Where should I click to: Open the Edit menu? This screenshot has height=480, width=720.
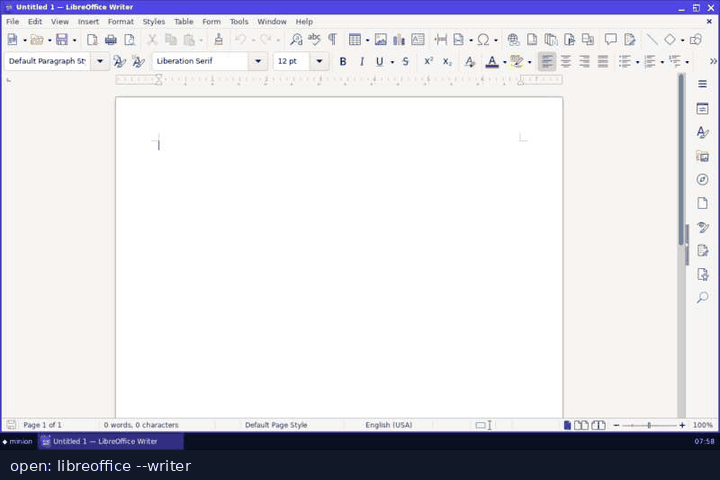click(35, 22)
